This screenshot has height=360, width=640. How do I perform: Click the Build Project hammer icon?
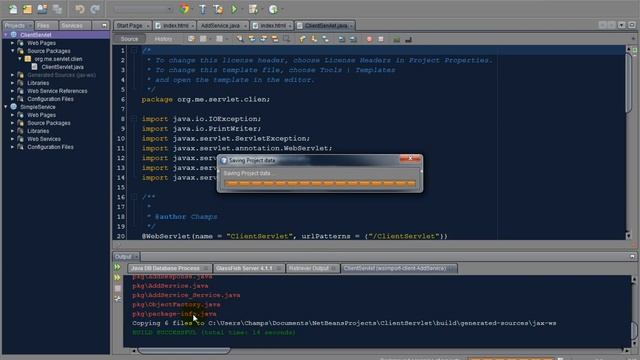(203, 9)
